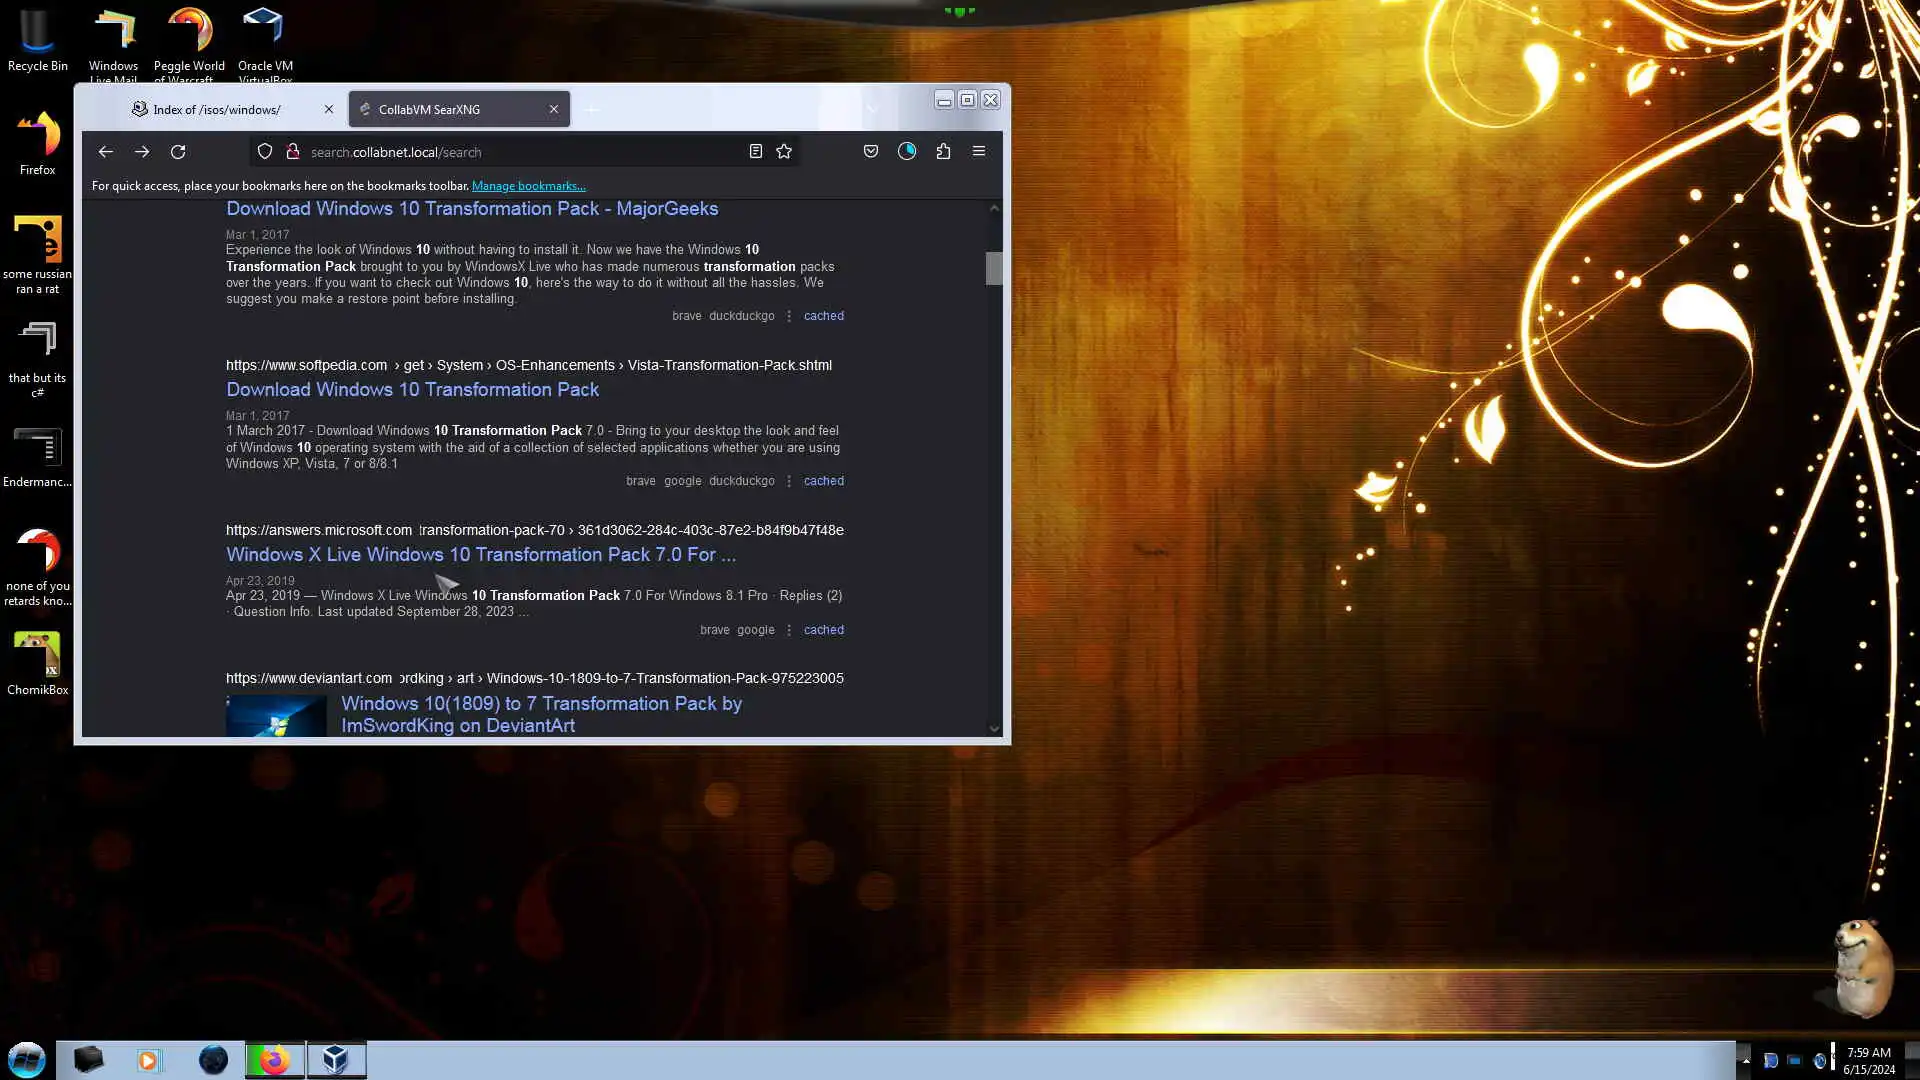
Task: Toggle reader view in address bar
Action: click(x=756, y=152)
